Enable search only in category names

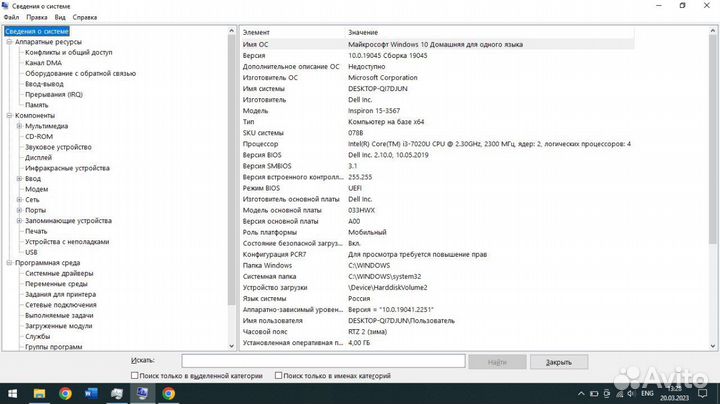pos(278,376)
